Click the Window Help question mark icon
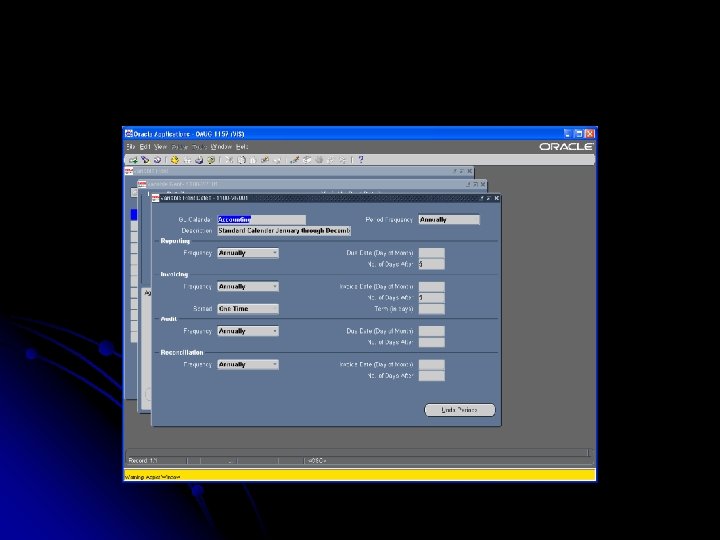The height and width of the screenshot is (540, 720). 361,160
